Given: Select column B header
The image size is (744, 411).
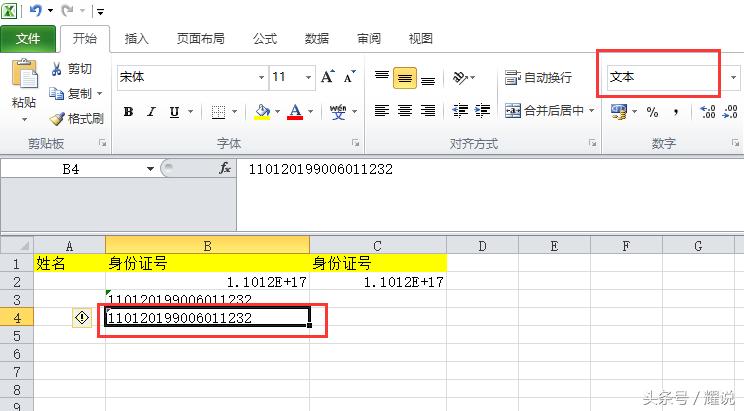Looking at the screenshot, I should pyautogui.click(x=207, y=246).
